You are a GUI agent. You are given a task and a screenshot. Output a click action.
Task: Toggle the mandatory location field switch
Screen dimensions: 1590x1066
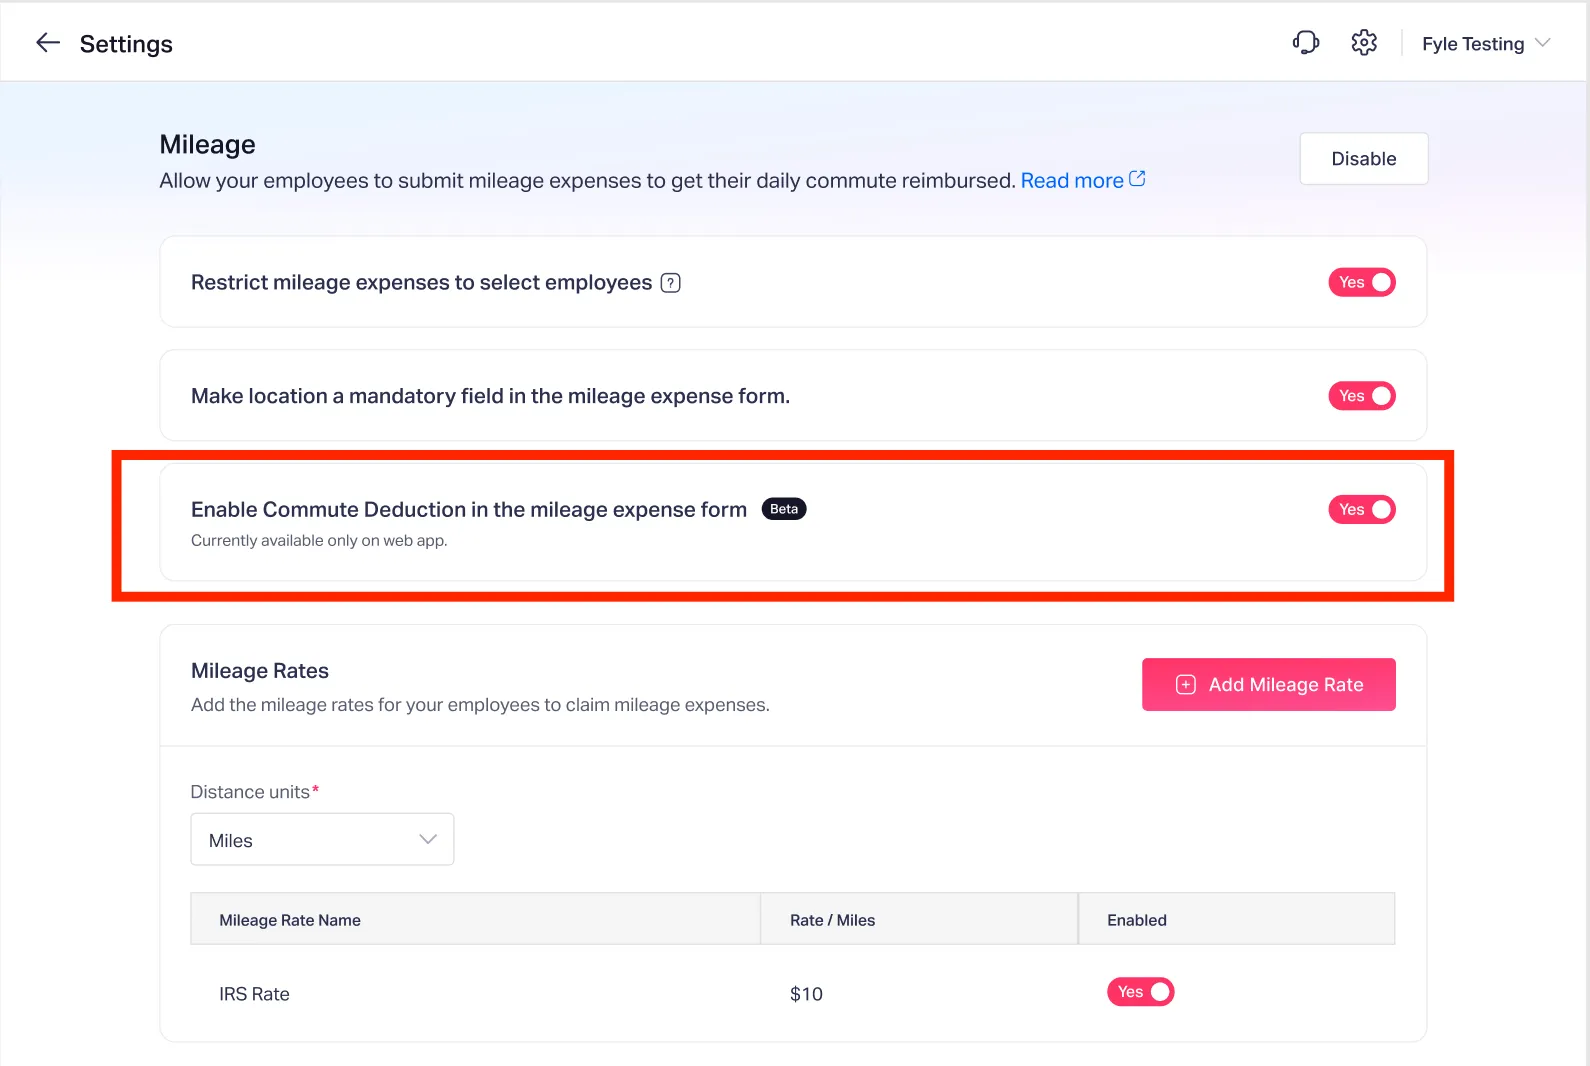1361,396
